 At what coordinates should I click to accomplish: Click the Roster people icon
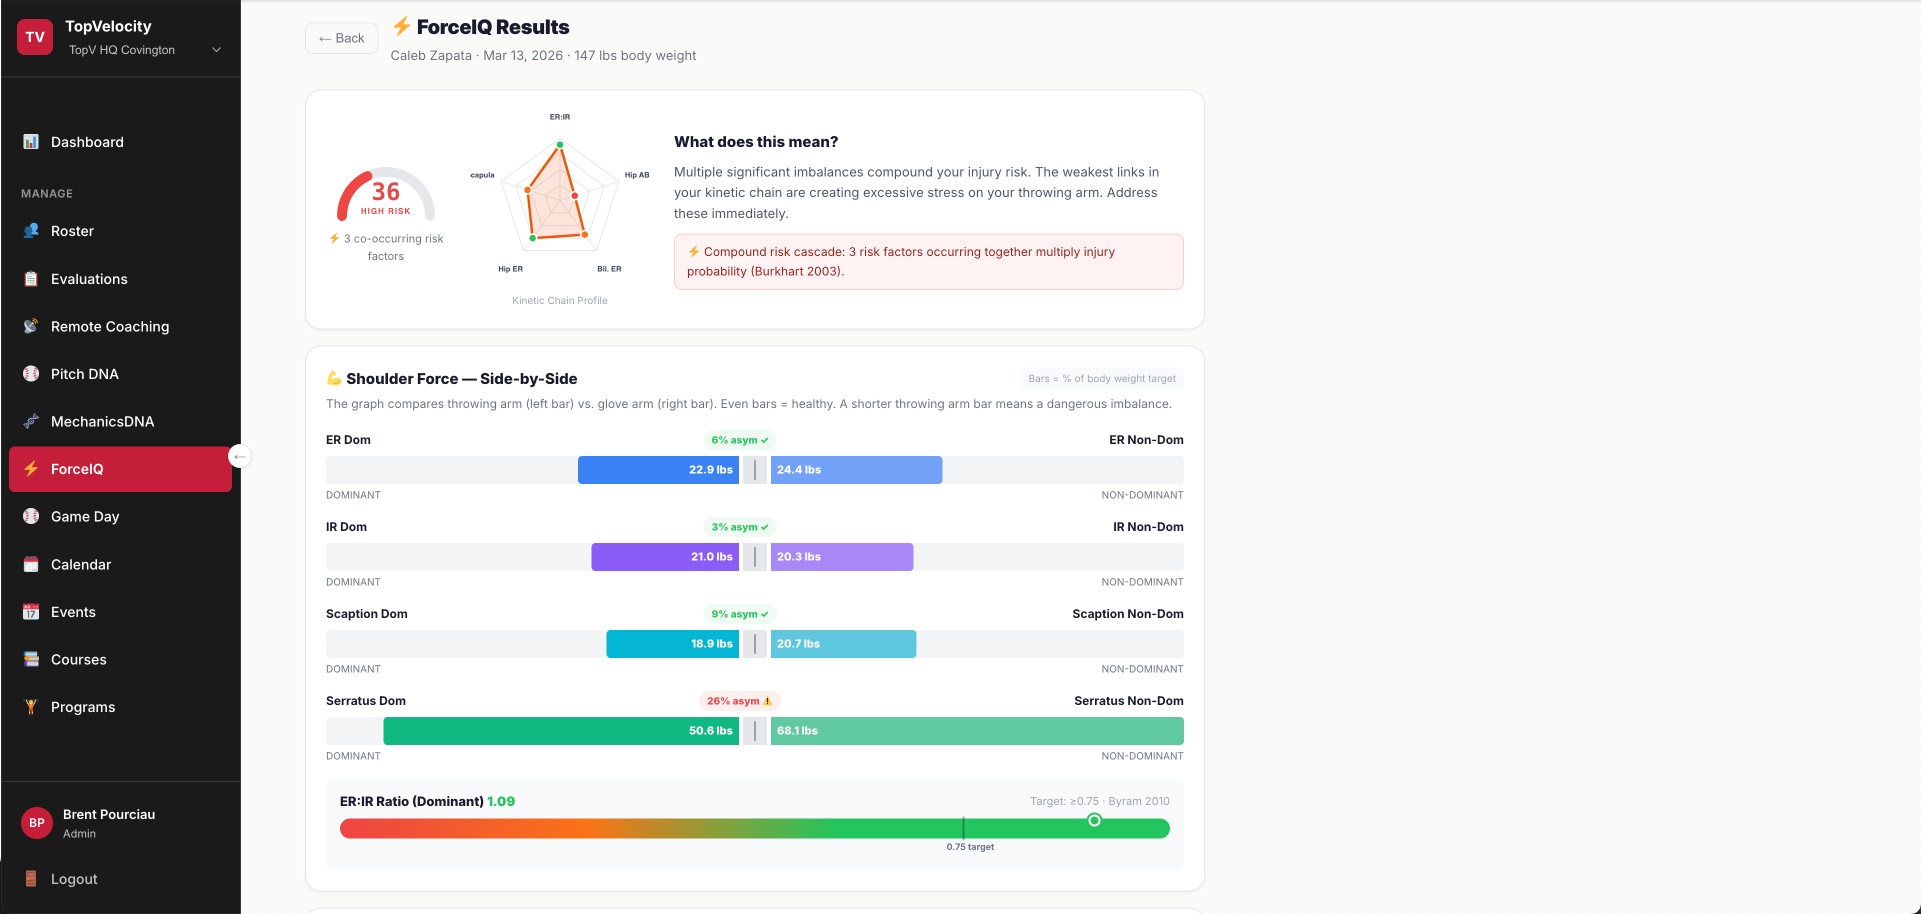click(x=31, y=231)
